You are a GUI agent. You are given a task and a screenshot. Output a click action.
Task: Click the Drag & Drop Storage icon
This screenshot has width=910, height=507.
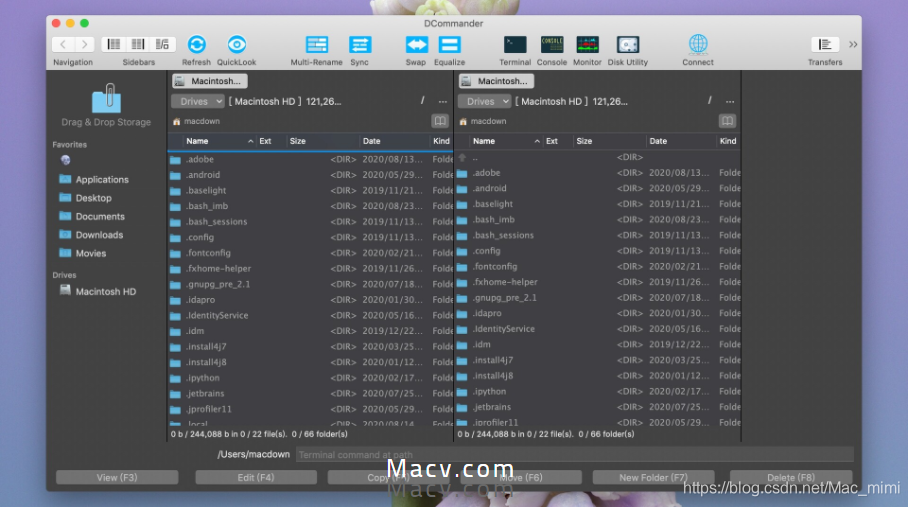point(106,98)
